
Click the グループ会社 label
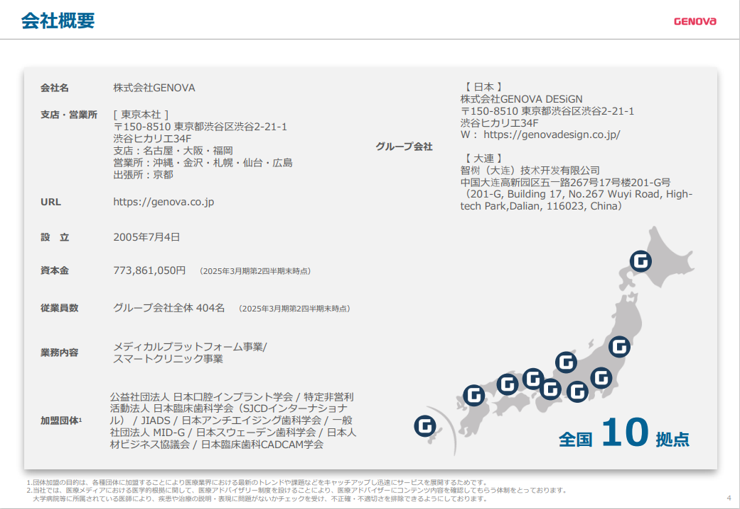[404, 147]
